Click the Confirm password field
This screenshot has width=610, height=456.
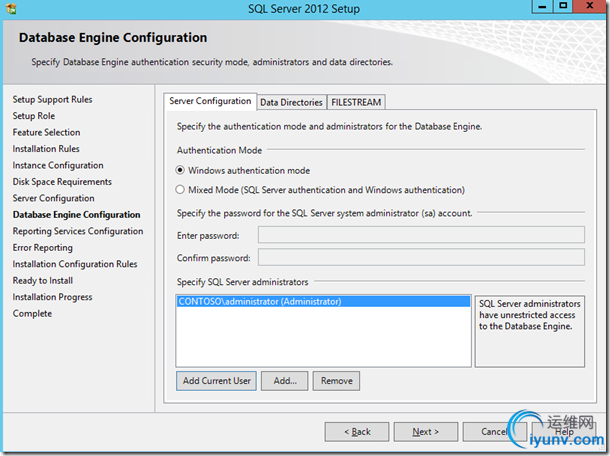tap(421, 257)
